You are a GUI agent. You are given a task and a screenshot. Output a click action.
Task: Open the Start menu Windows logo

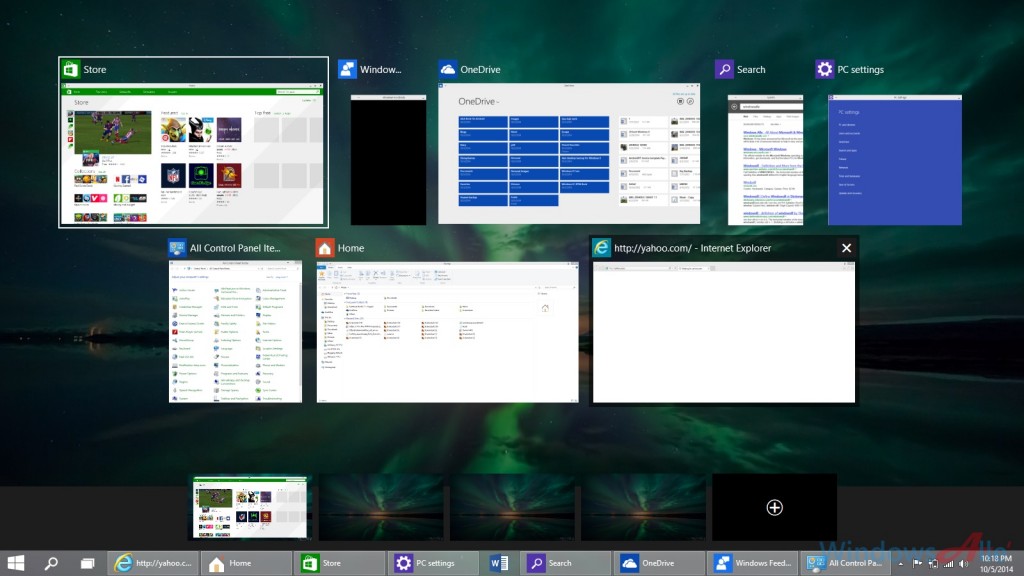pyautogui.click(x=16, y=563)
